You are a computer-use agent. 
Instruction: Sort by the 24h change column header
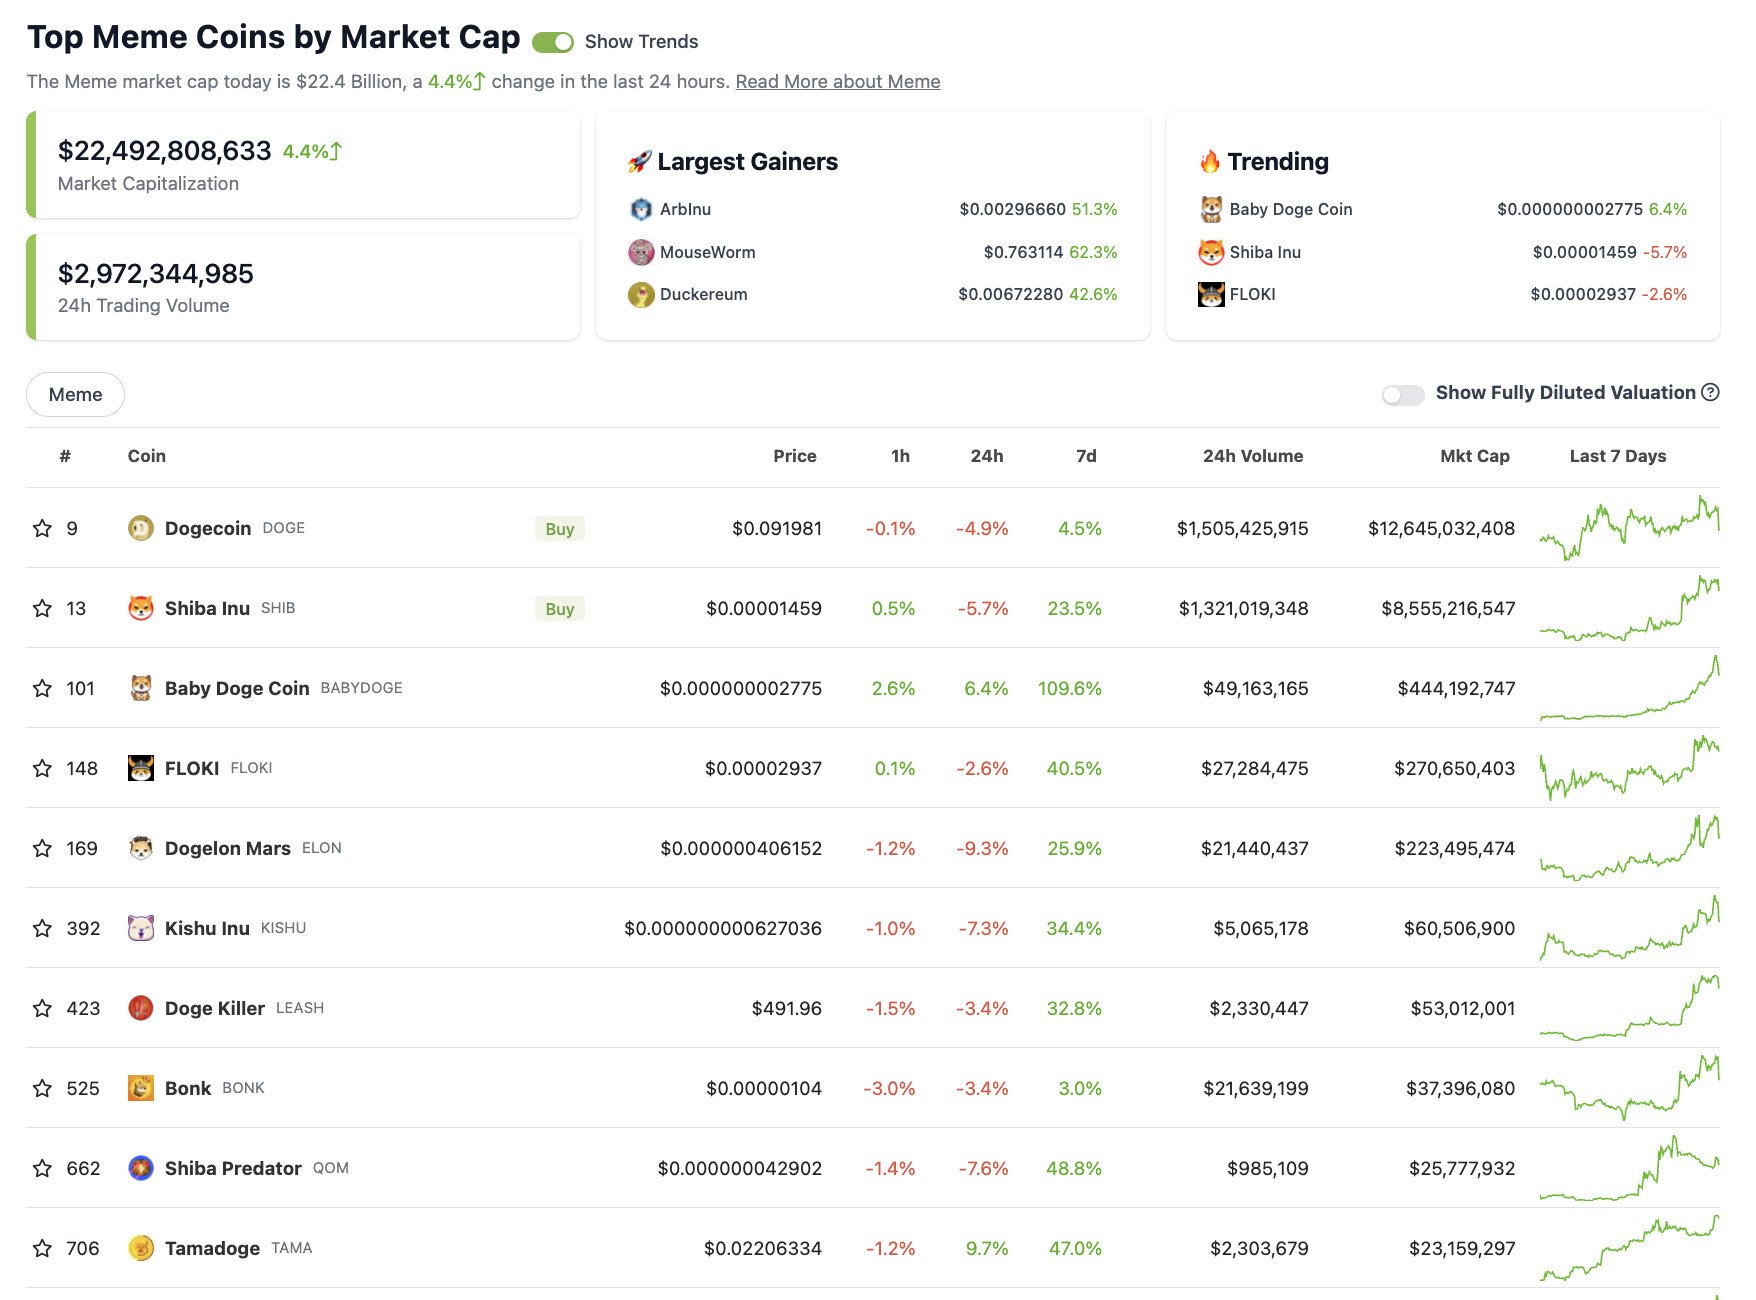(x=987, y=456)
